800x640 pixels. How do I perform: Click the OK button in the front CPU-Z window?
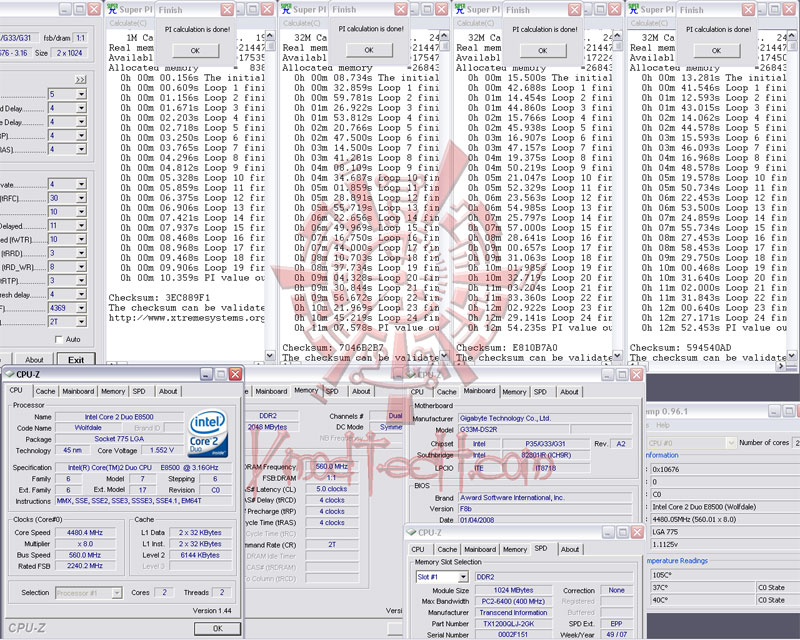click(217, 628)
